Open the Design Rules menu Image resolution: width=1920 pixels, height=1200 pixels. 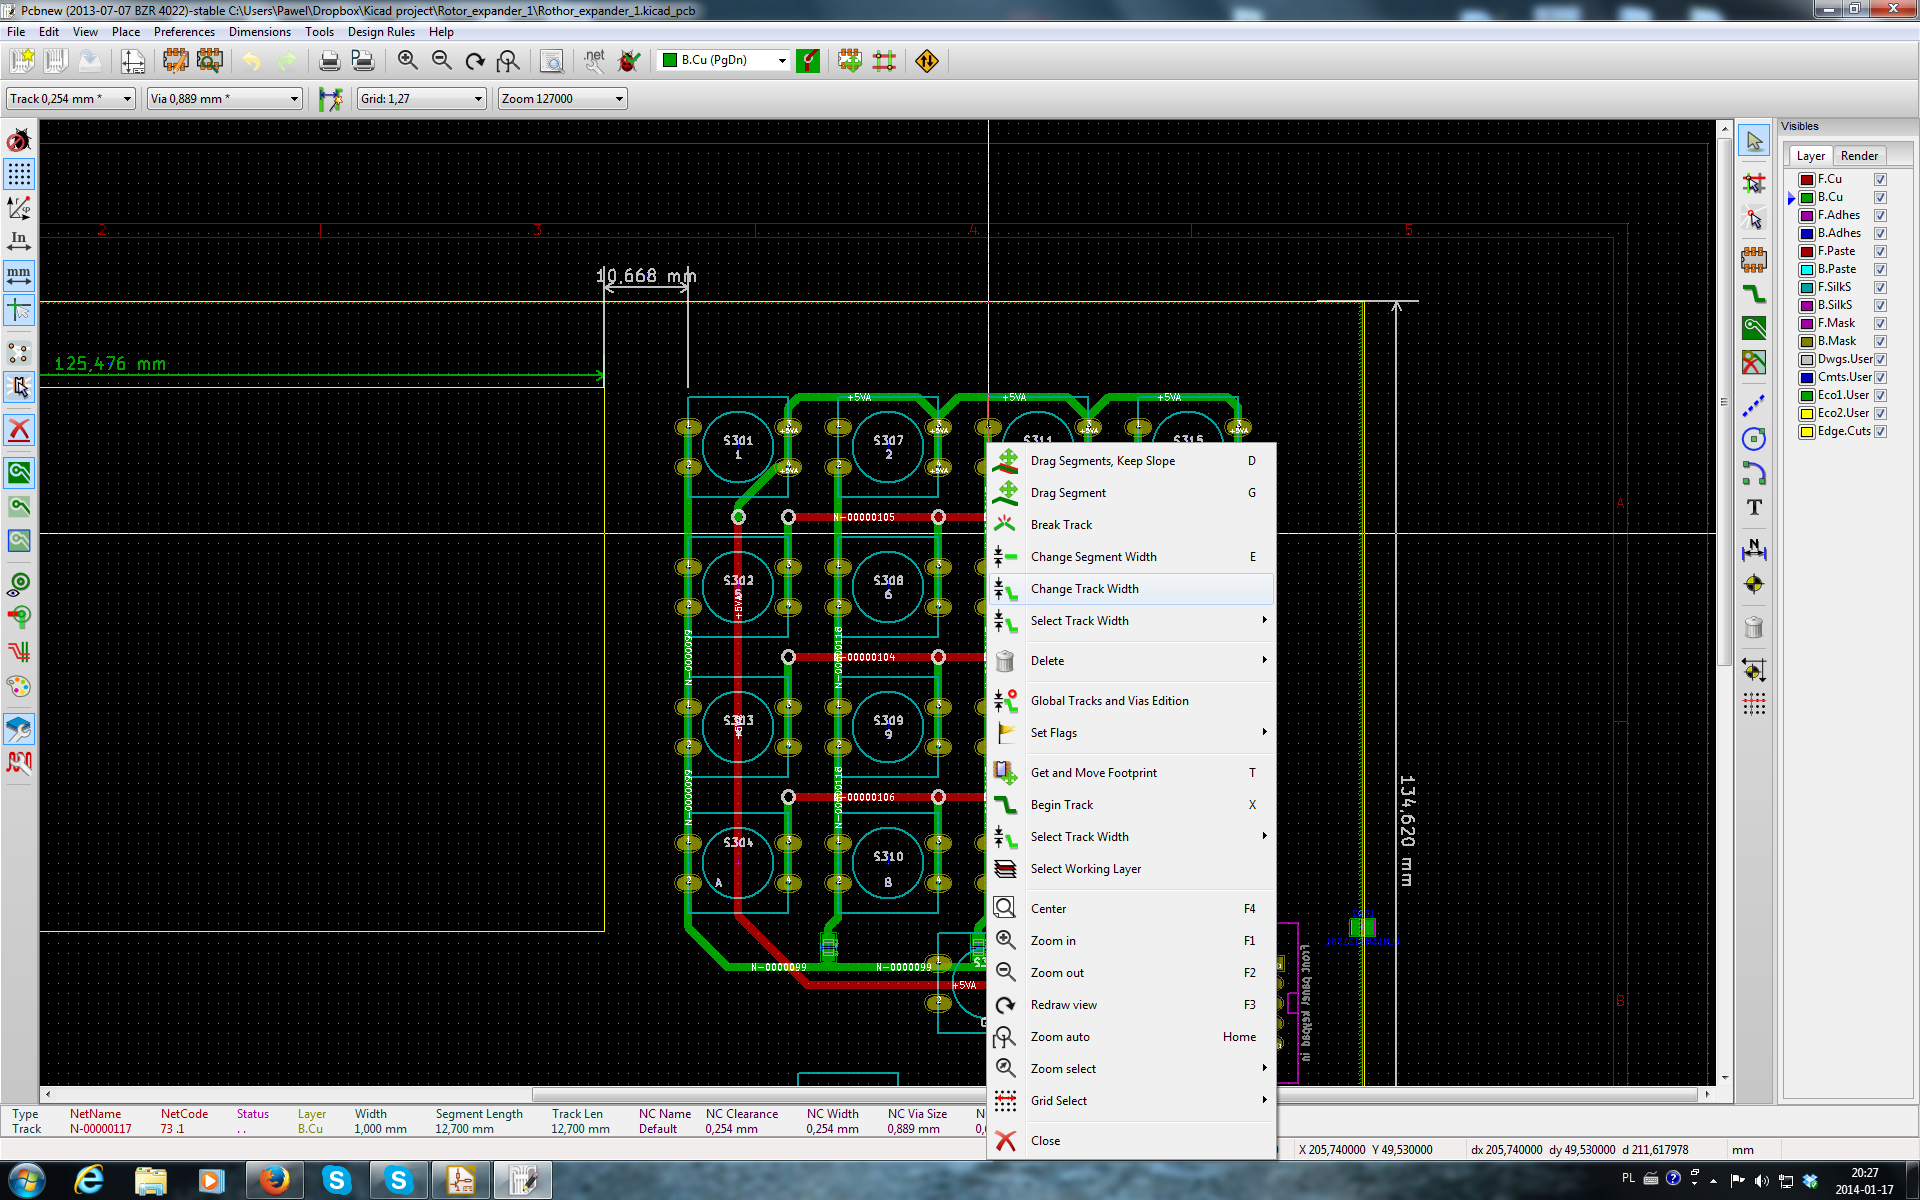[x=380, y=32]
